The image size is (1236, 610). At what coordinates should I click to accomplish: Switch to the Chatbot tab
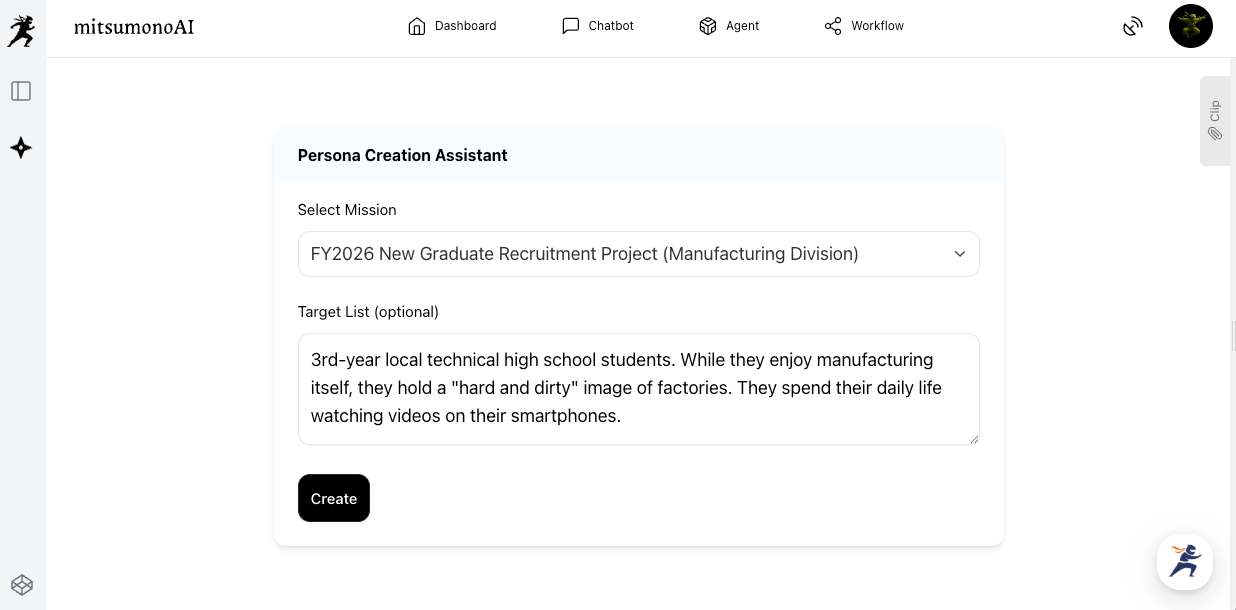click(x=598, y=26)
